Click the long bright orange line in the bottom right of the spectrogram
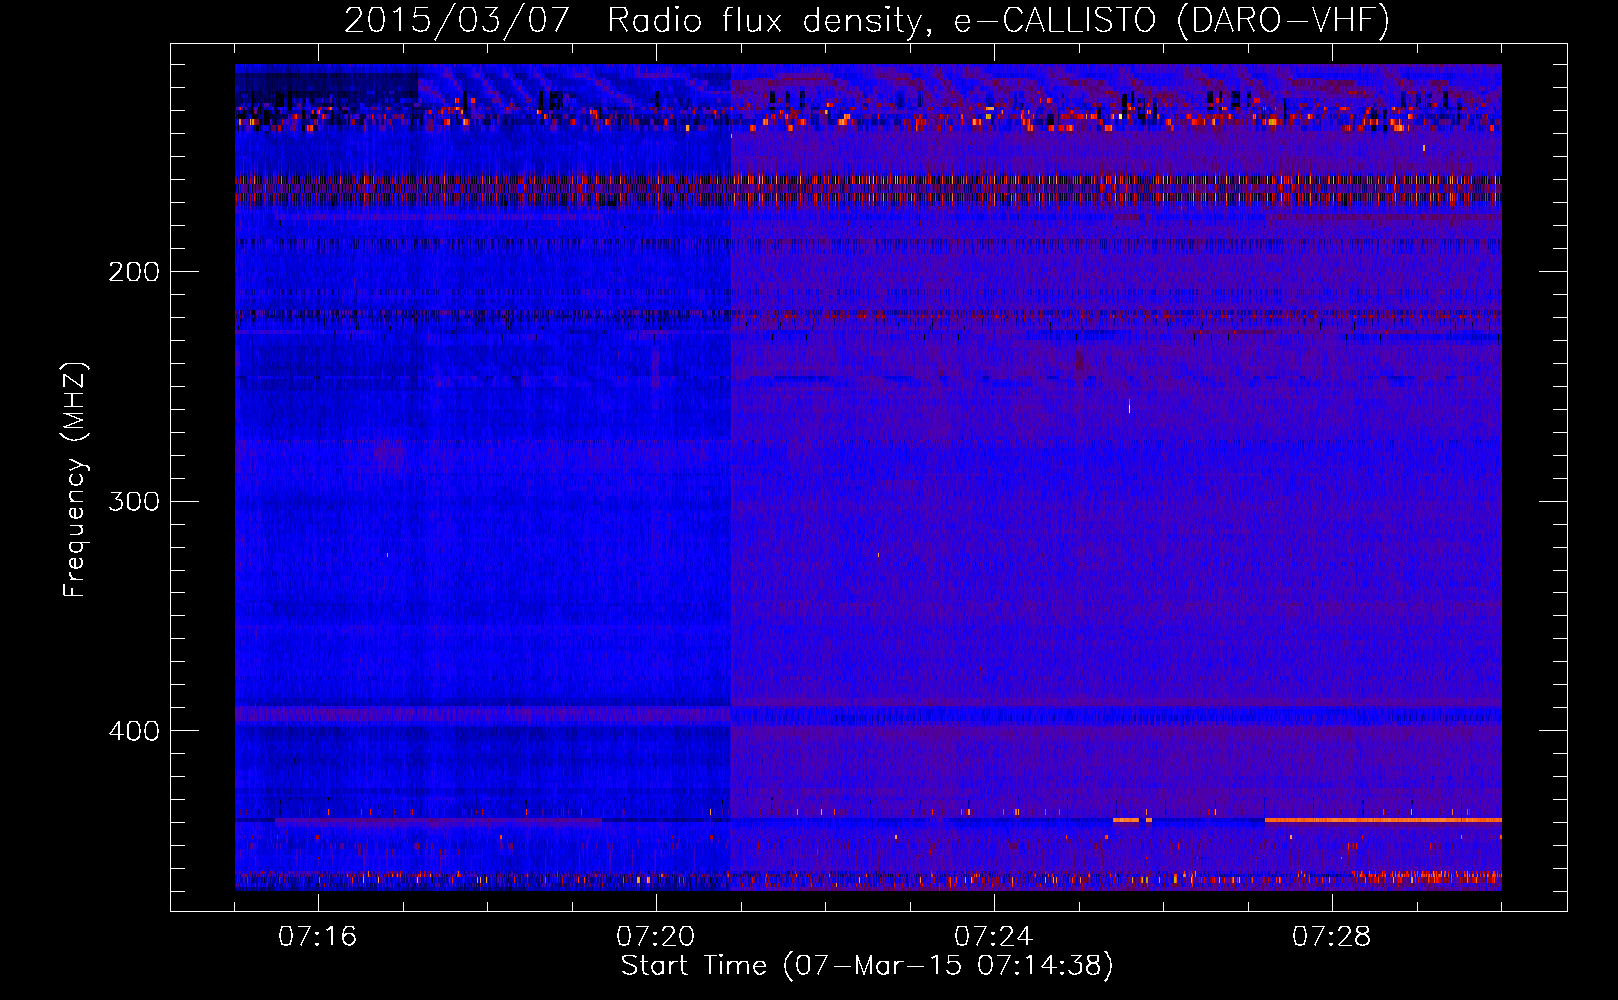 (x=1383, y=820)
